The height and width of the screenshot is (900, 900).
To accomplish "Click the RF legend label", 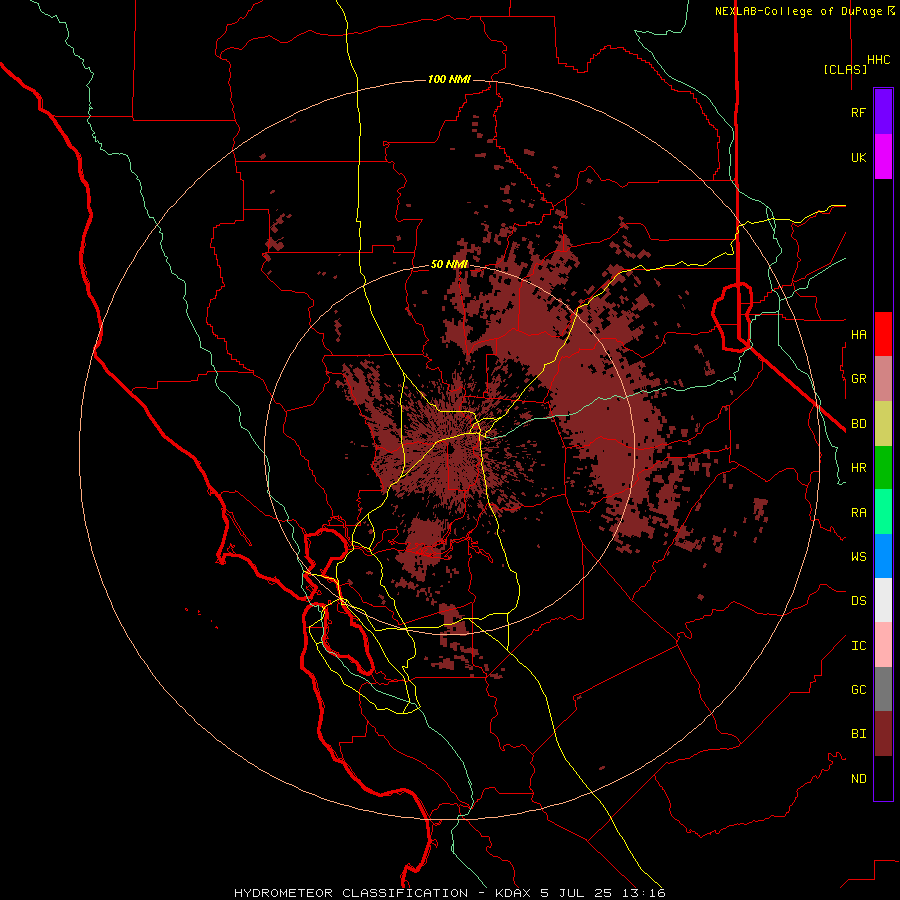I will click(x=858, y=112).
